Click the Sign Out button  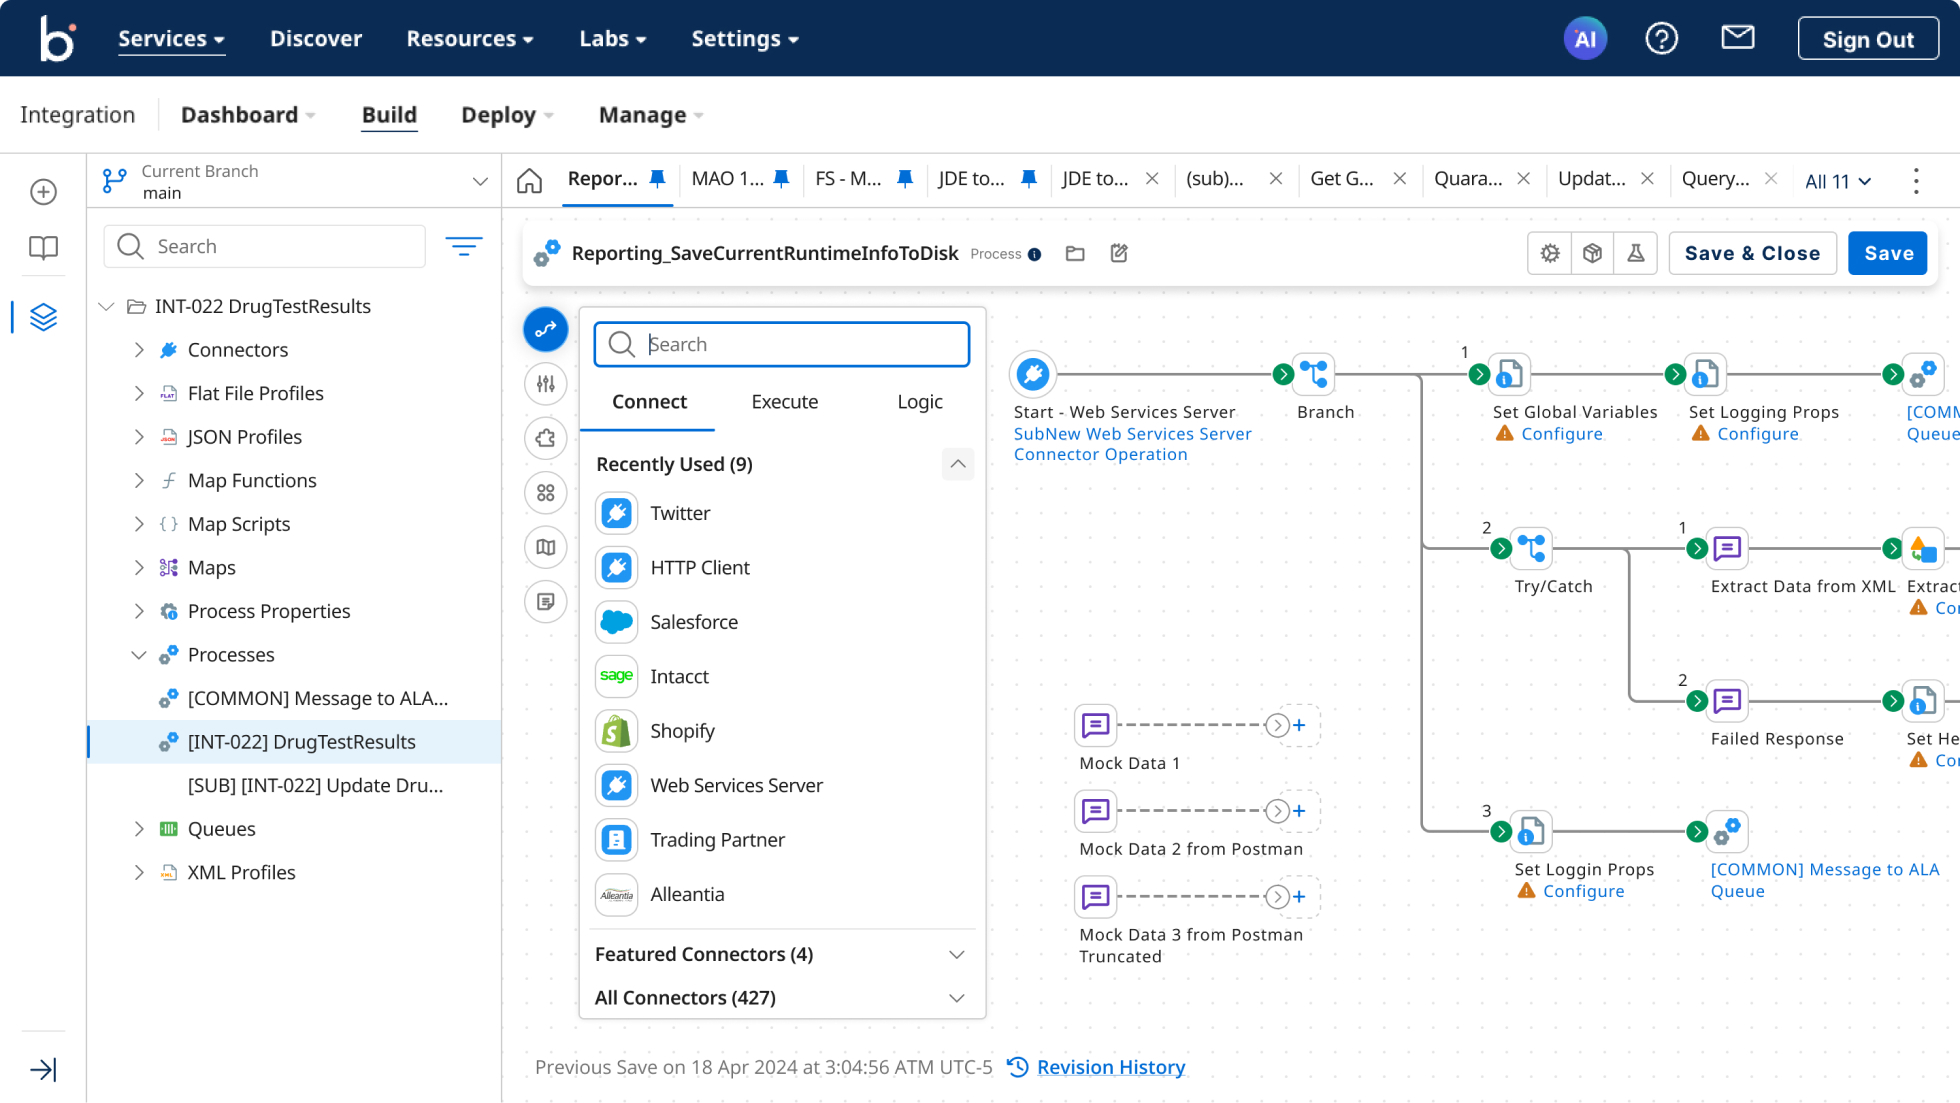(1868, 39)
